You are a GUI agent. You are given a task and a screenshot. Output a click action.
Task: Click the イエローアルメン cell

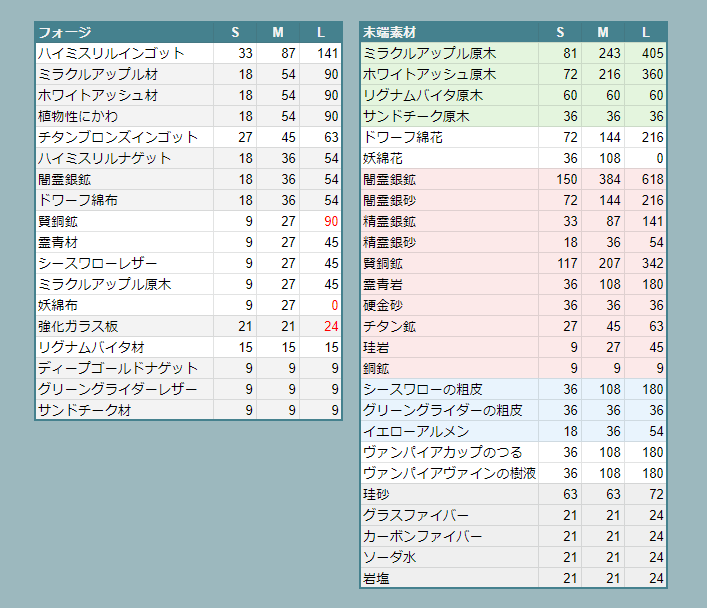click(x=450, y=431)
